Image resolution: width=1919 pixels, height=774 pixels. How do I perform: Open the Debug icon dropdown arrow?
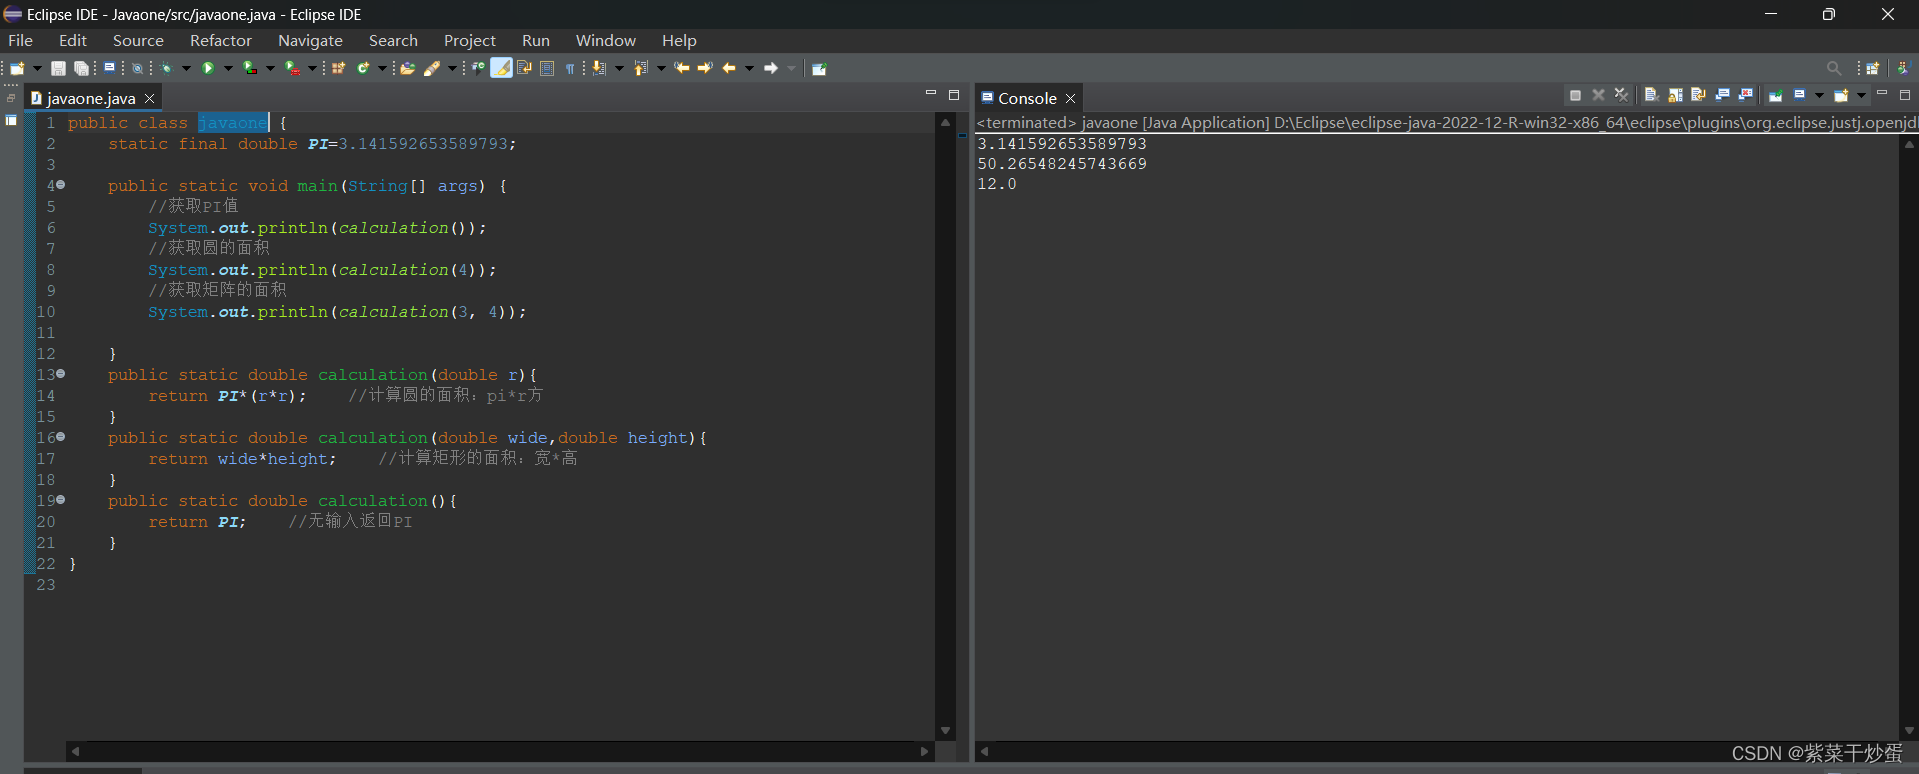click(x=186, y=68)
